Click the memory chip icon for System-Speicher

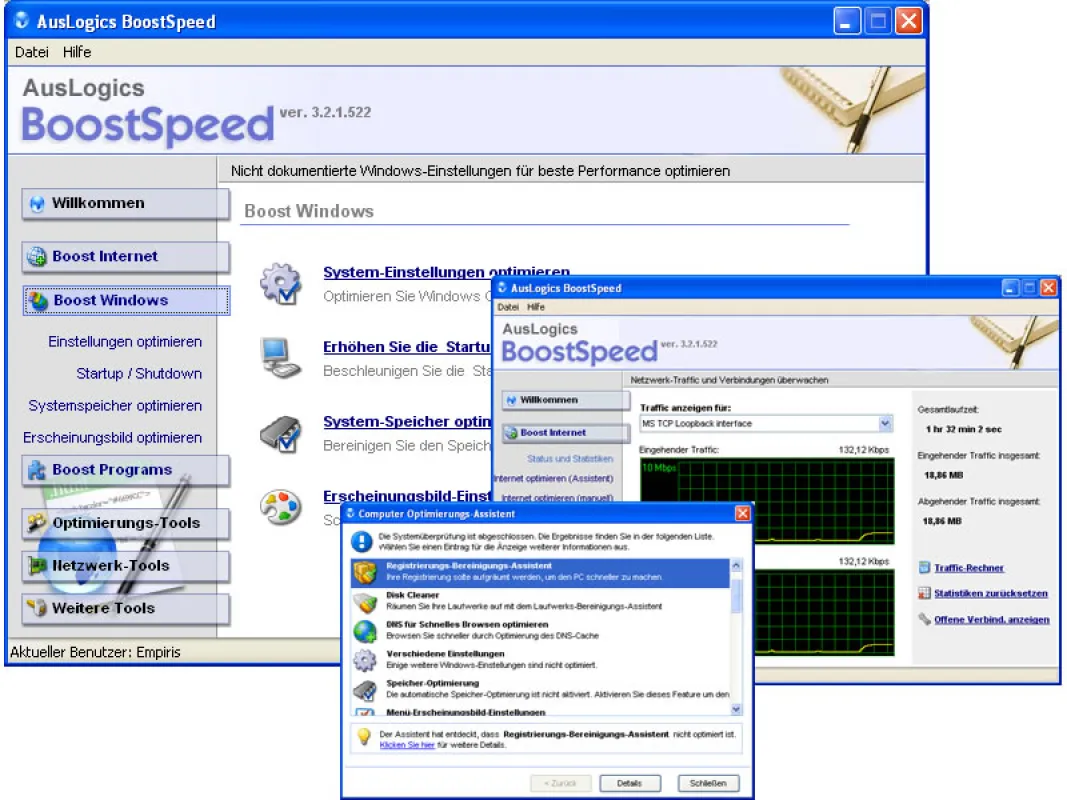click(280, 433)
